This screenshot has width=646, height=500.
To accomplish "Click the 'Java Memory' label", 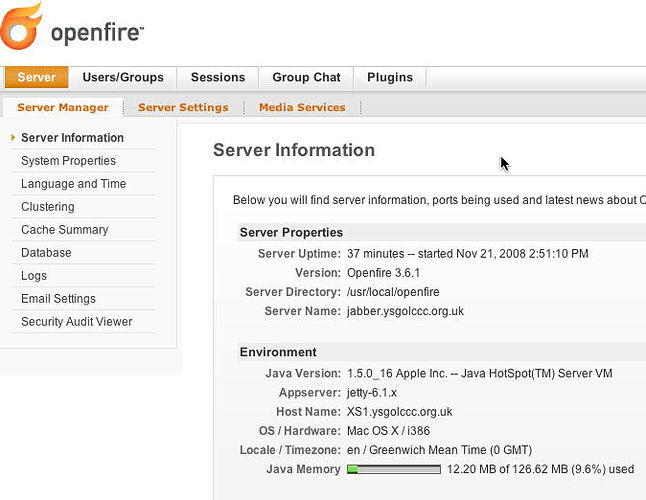I will tap(303, 469).
